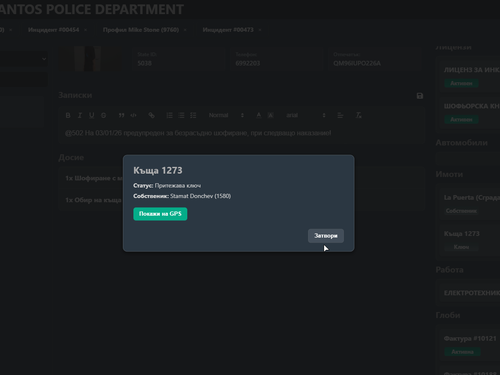500x375 pixels.
Task: Open the Normal heading size dropdown
Action: (226, 115)
